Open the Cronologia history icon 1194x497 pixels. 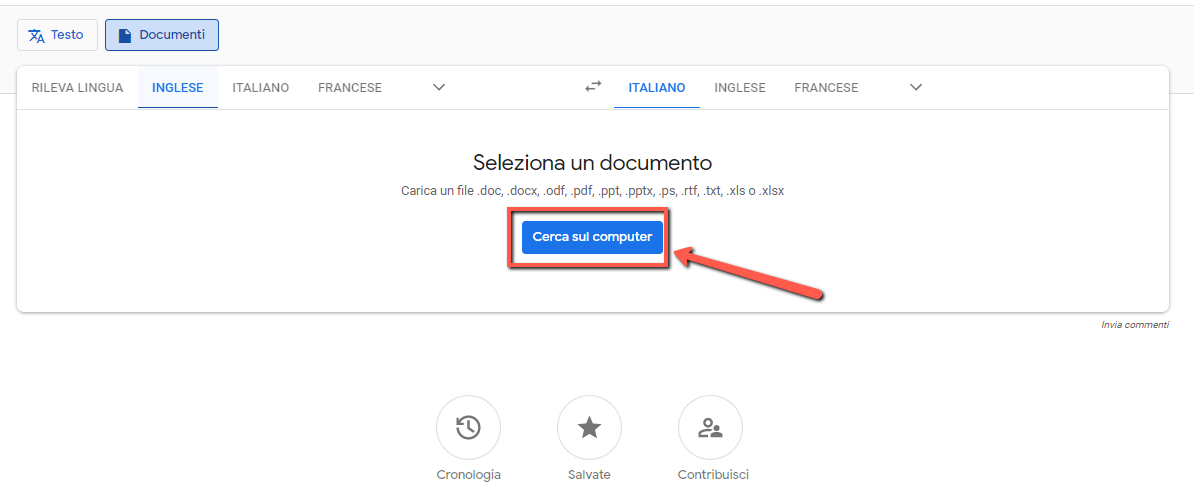(x=468, y=428)
